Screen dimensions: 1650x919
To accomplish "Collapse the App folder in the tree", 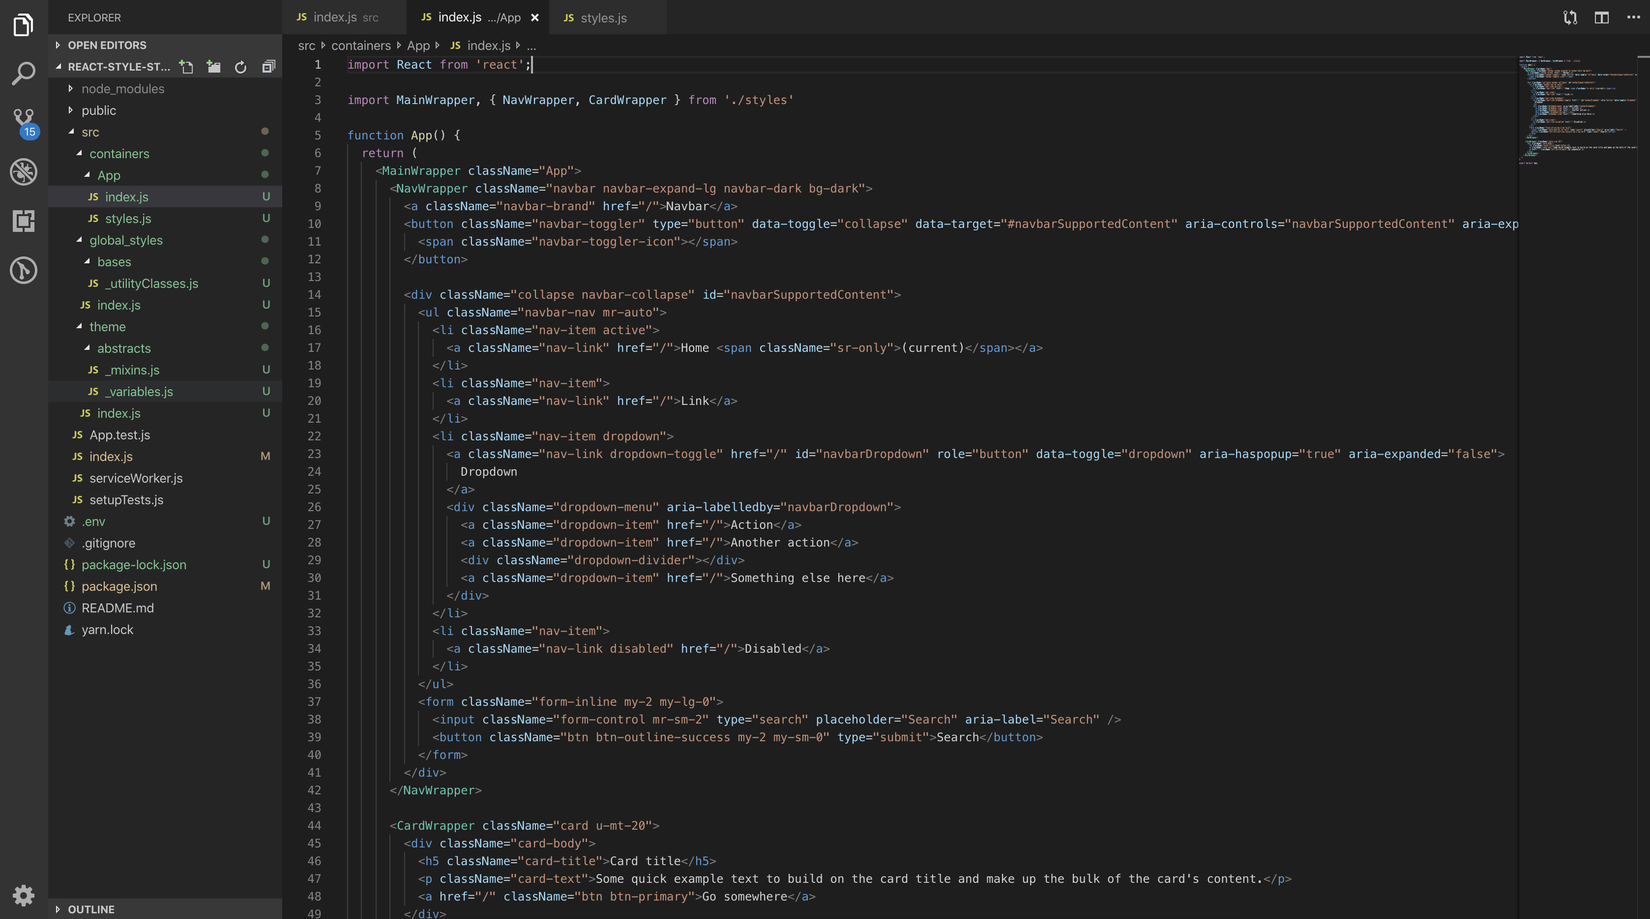I will tap(108, 175).
